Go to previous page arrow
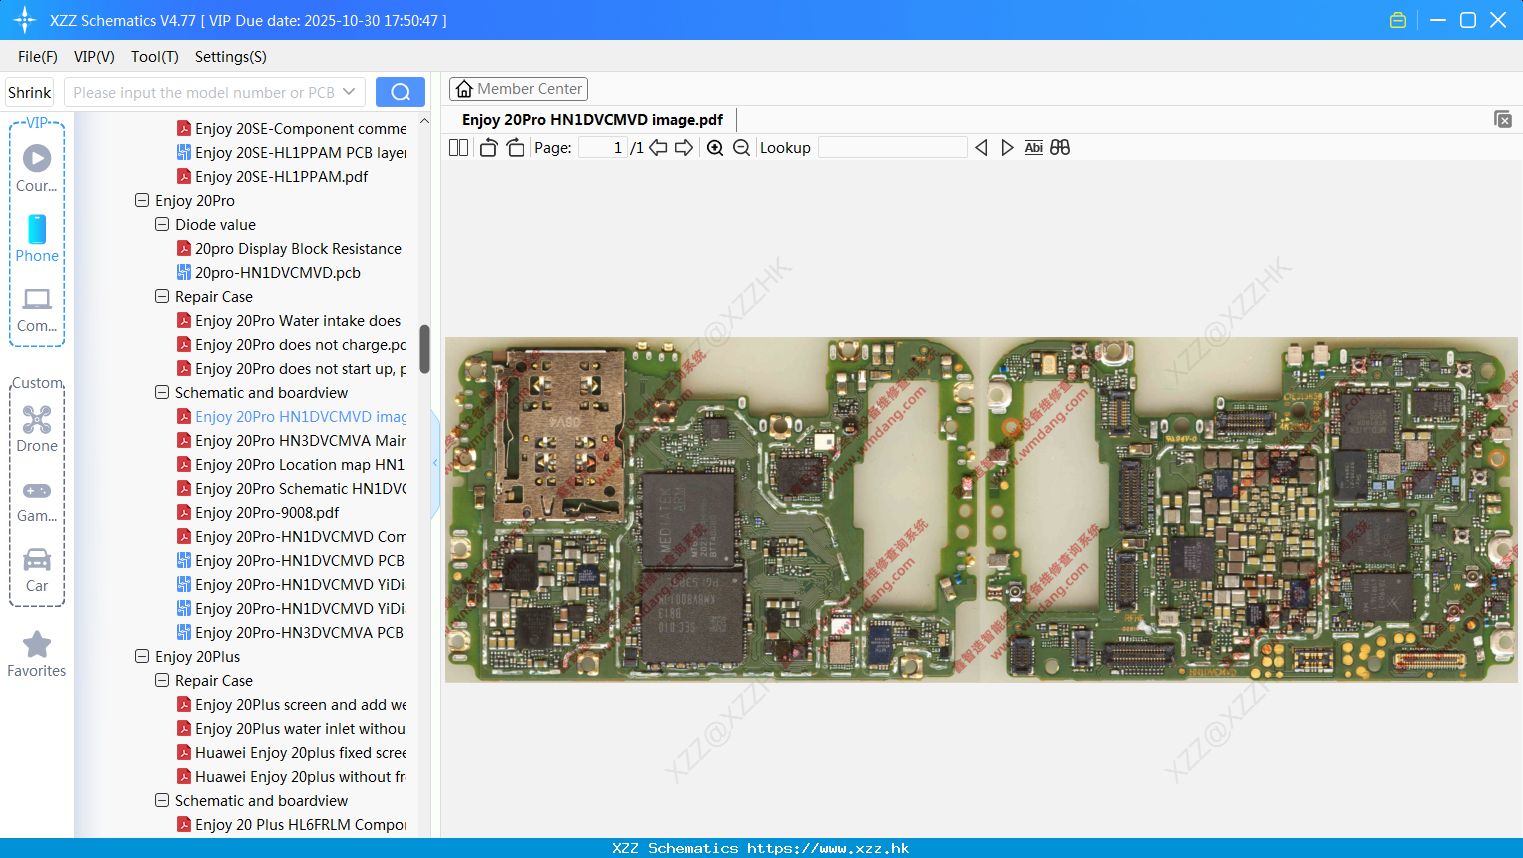This screenshot has height=858, width=1523. click(658, 147)
